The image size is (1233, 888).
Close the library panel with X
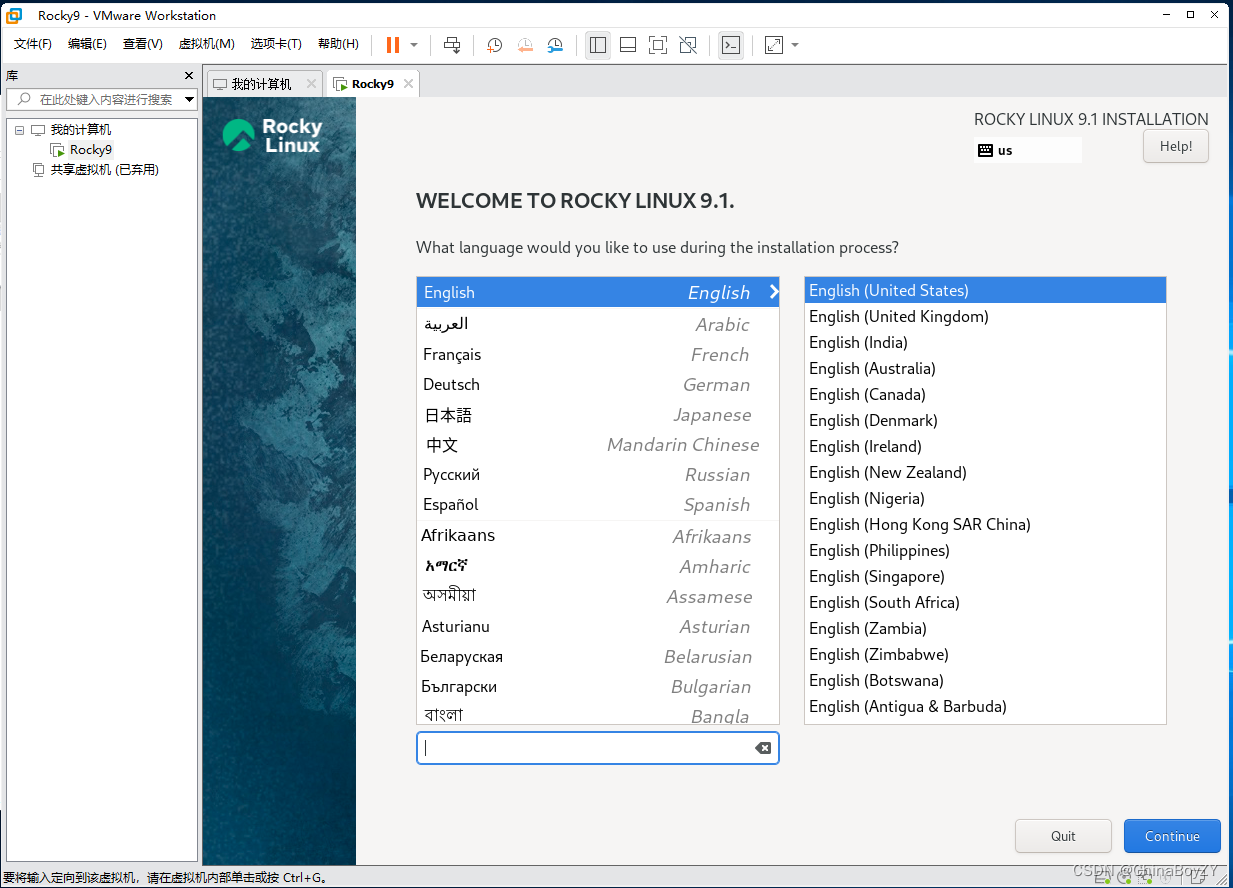point(189,76)
